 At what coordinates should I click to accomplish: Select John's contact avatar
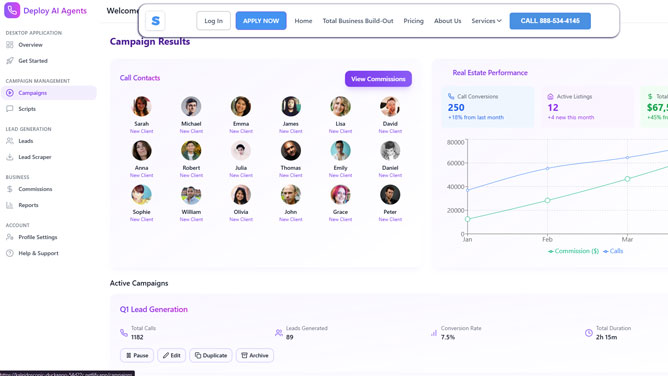291,195
